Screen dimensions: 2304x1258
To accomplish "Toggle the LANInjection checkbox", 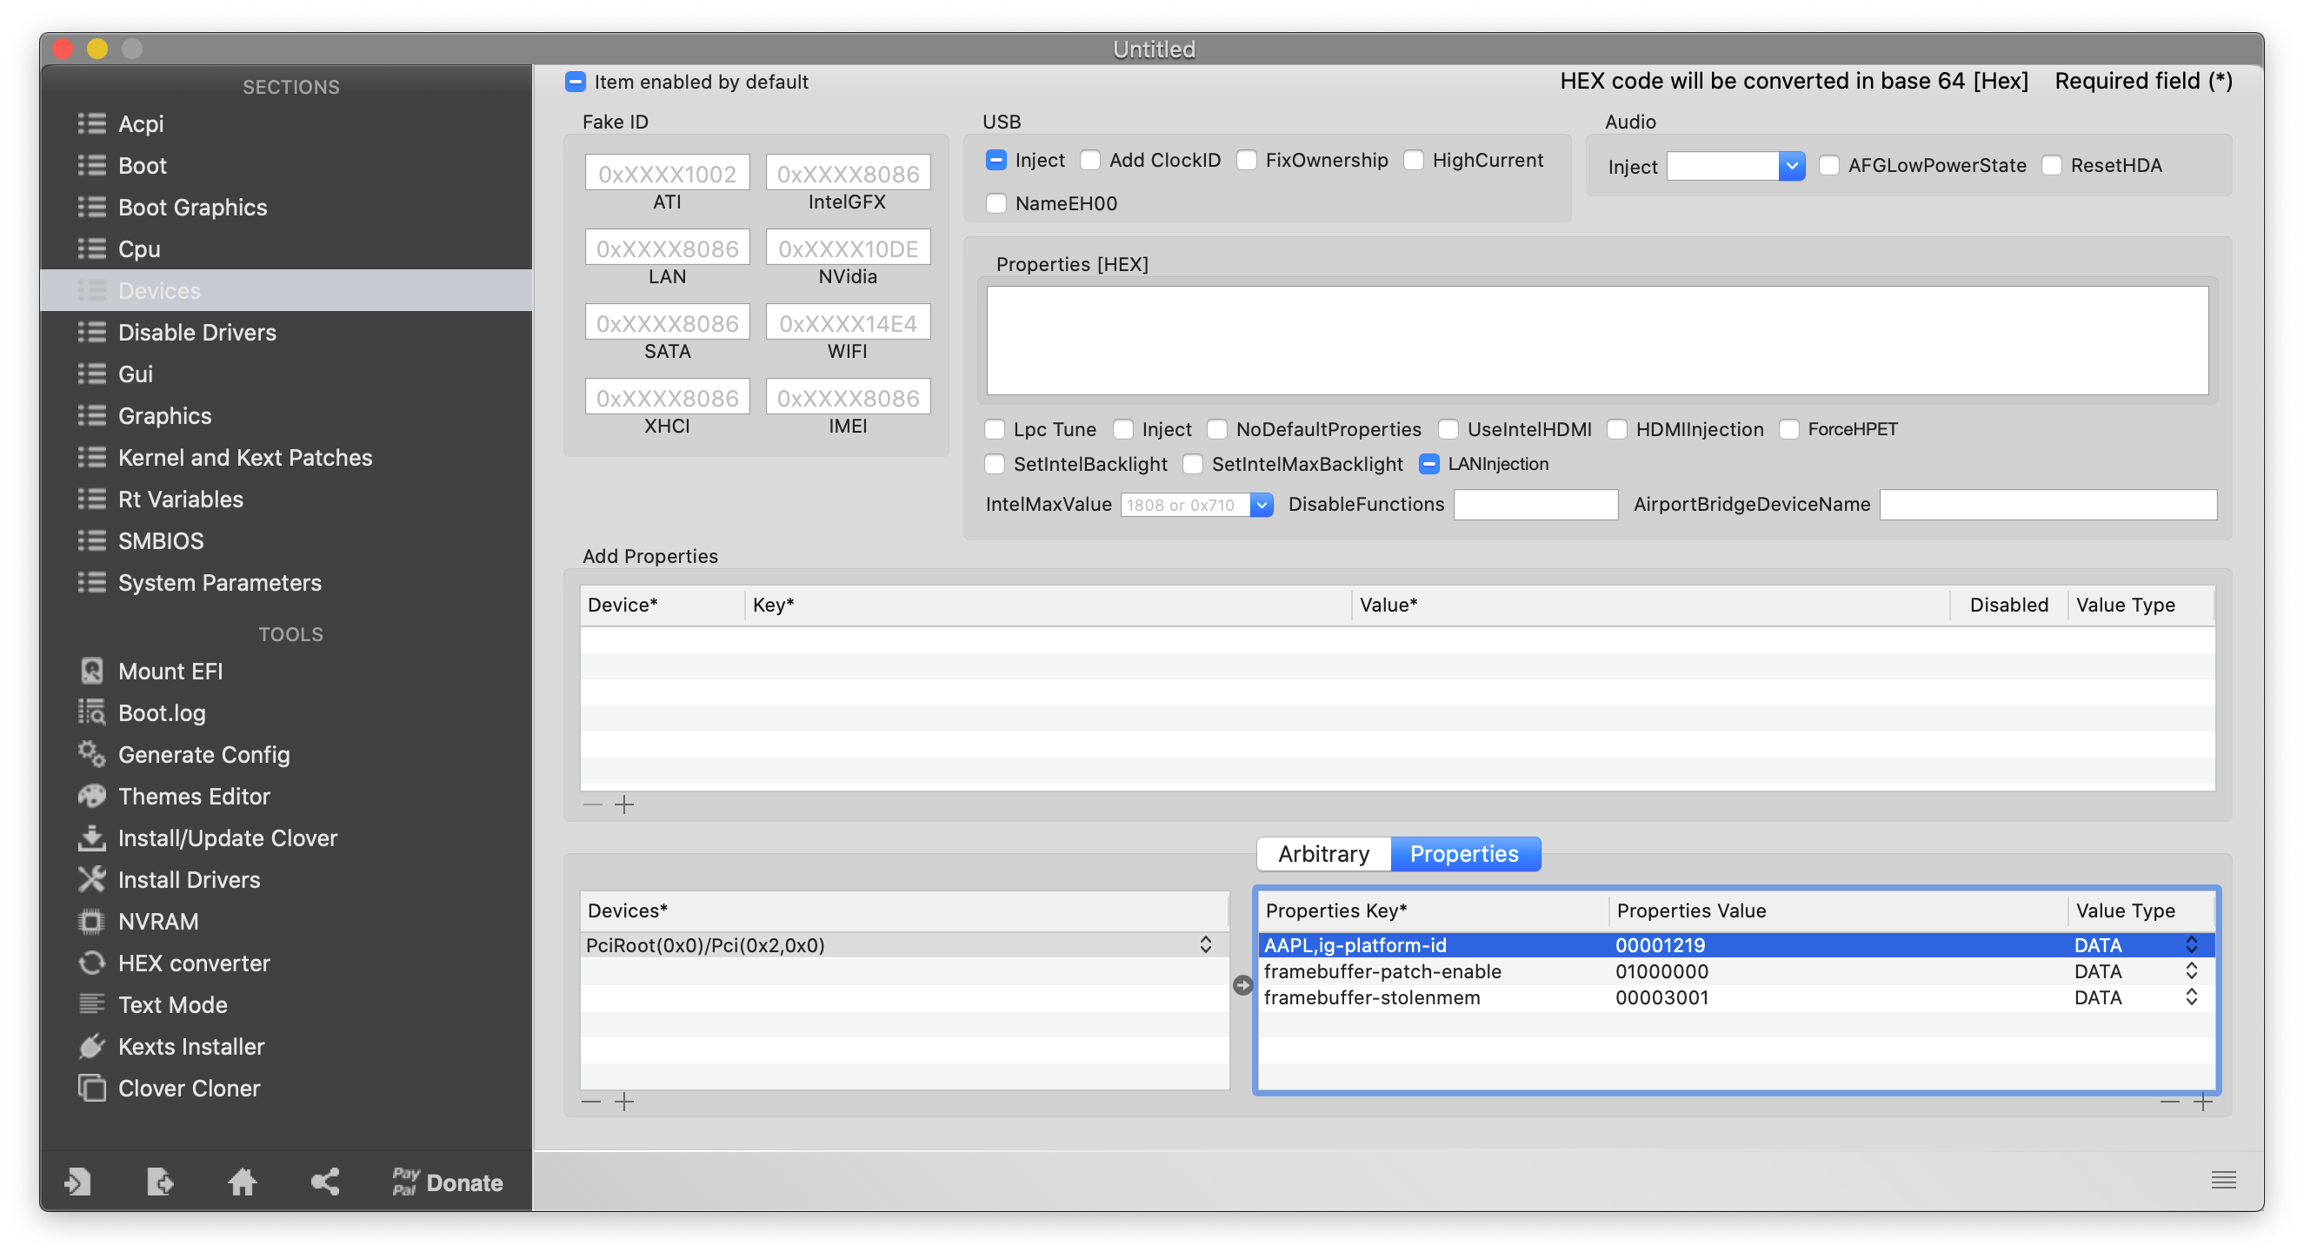I will [x=1429, y=464].
